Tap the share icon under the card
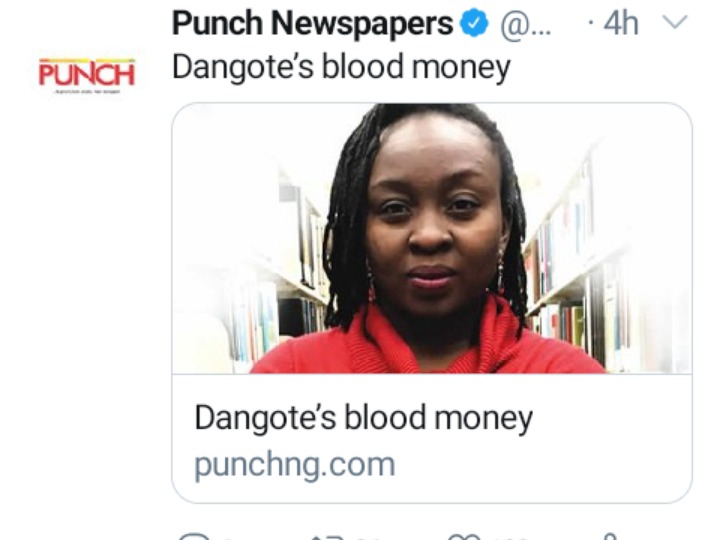Image resolution: width=720 pixels, height=540 pixels. [609, 536]
